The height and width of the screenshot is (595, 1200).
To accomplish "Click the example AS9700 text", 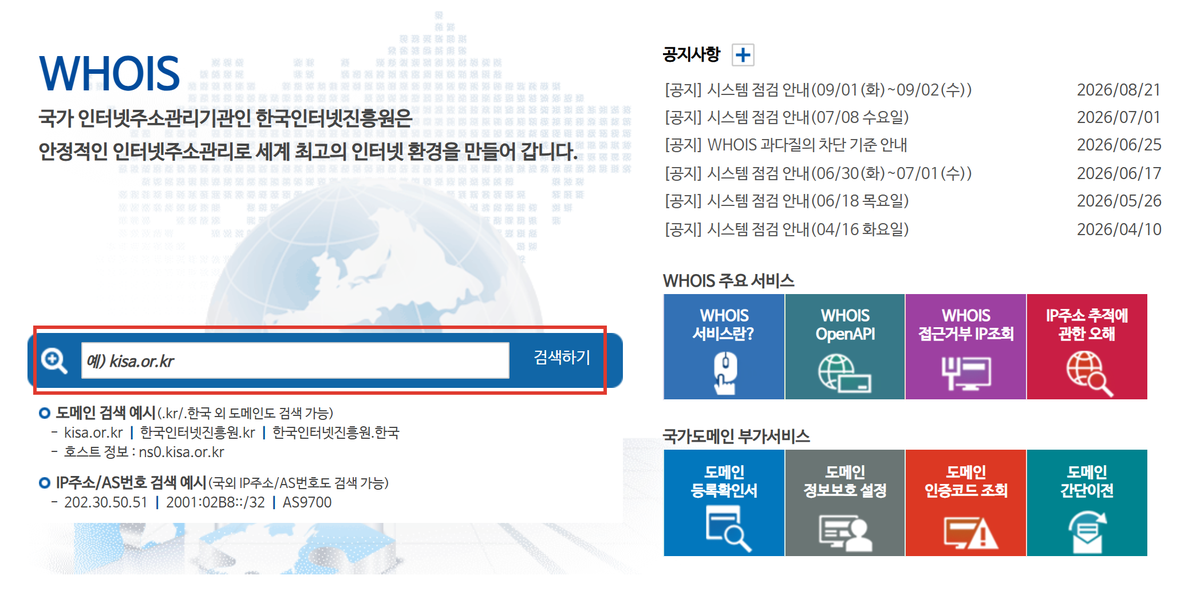I will pos(307,502).
